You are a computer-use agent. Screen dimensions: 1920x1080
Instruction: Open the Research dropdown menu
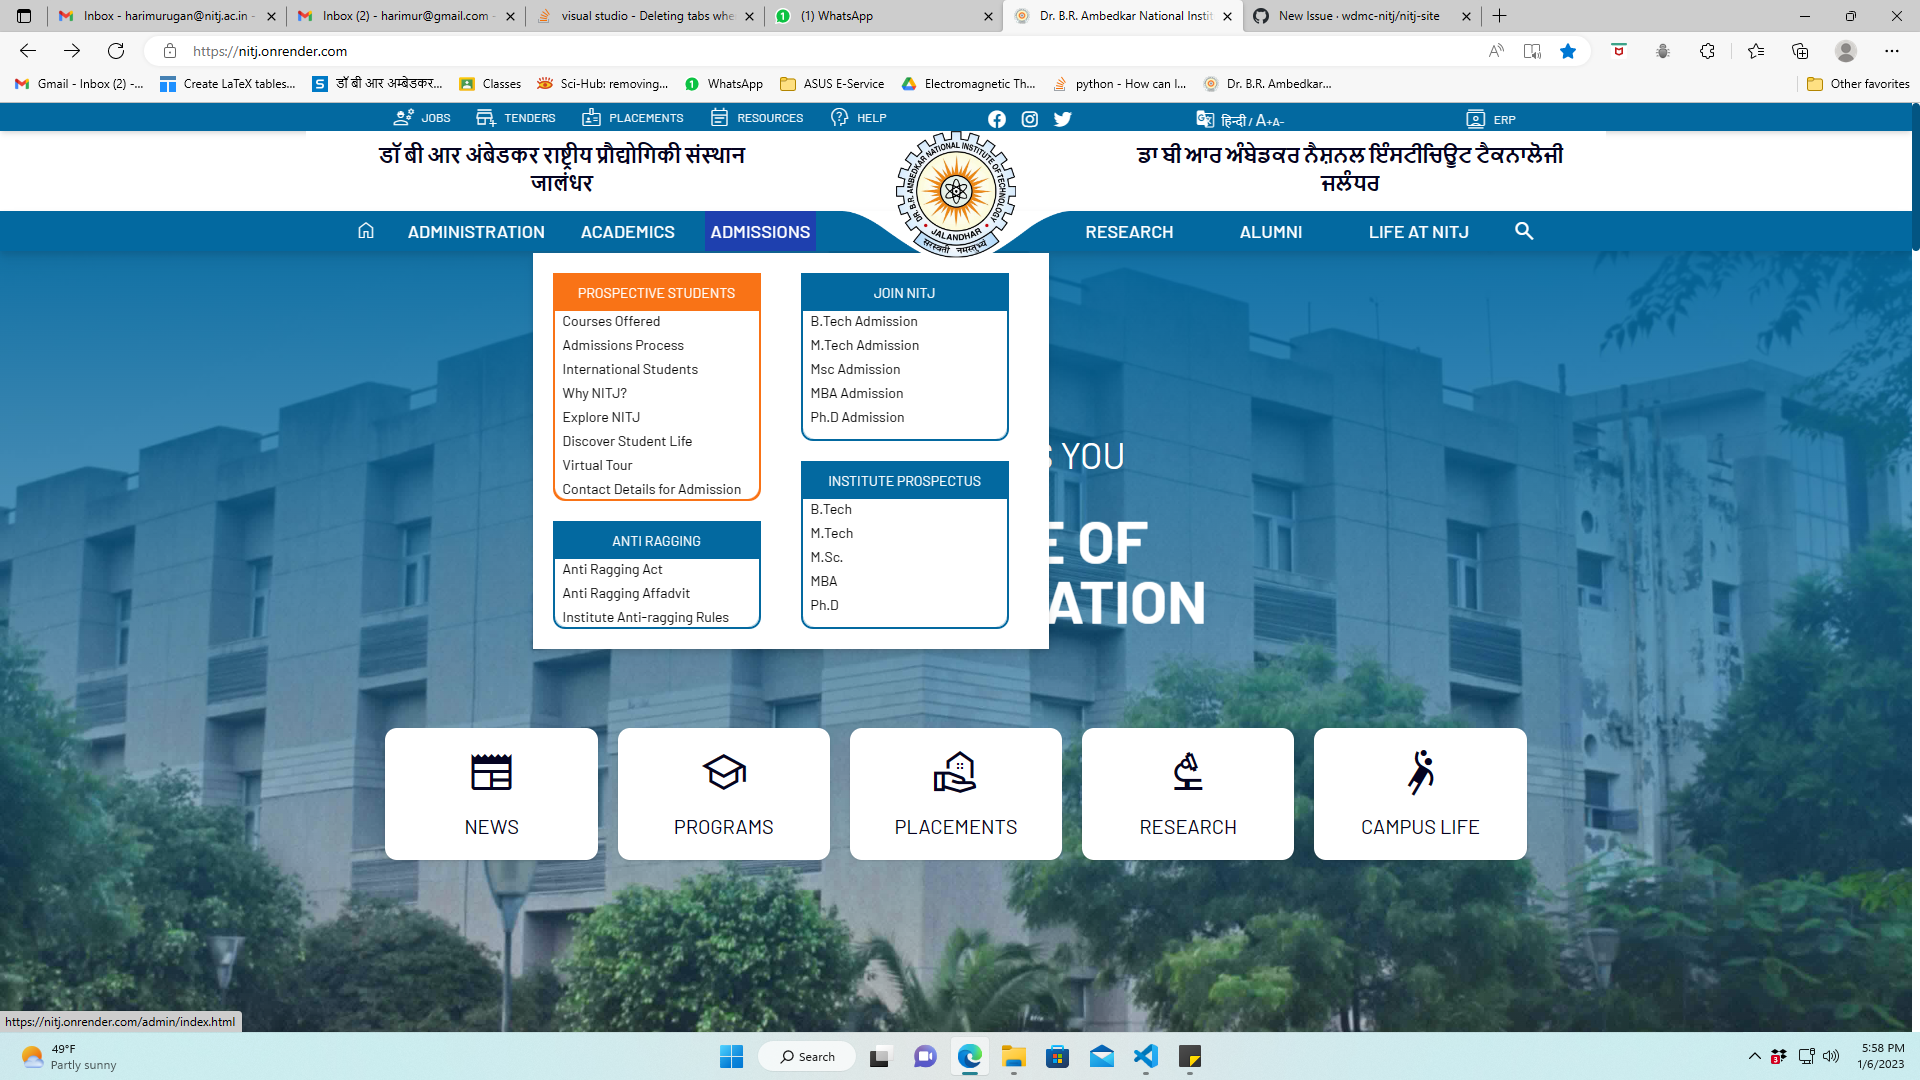tap(1129, 232)
